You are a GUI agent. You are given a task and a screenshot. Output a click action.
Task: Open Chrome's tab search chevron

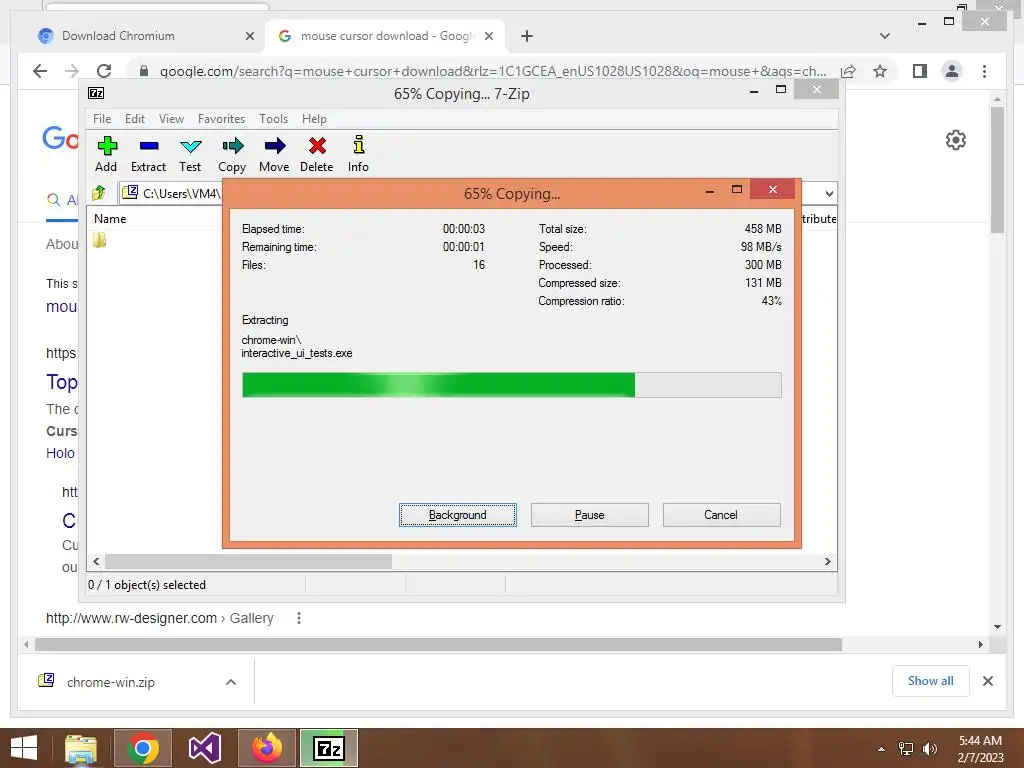pyautogui.click(x=885, y=36)
